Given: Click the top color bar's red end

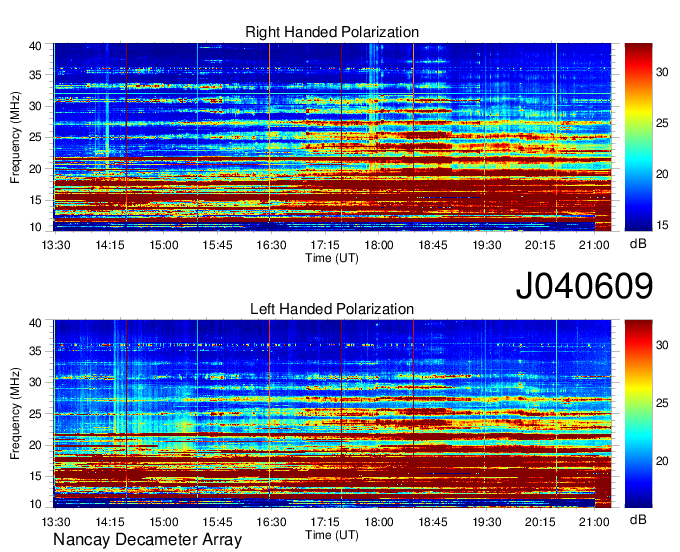Looking at the screenshot, I should pyautogui.click(x=638, y=50).
